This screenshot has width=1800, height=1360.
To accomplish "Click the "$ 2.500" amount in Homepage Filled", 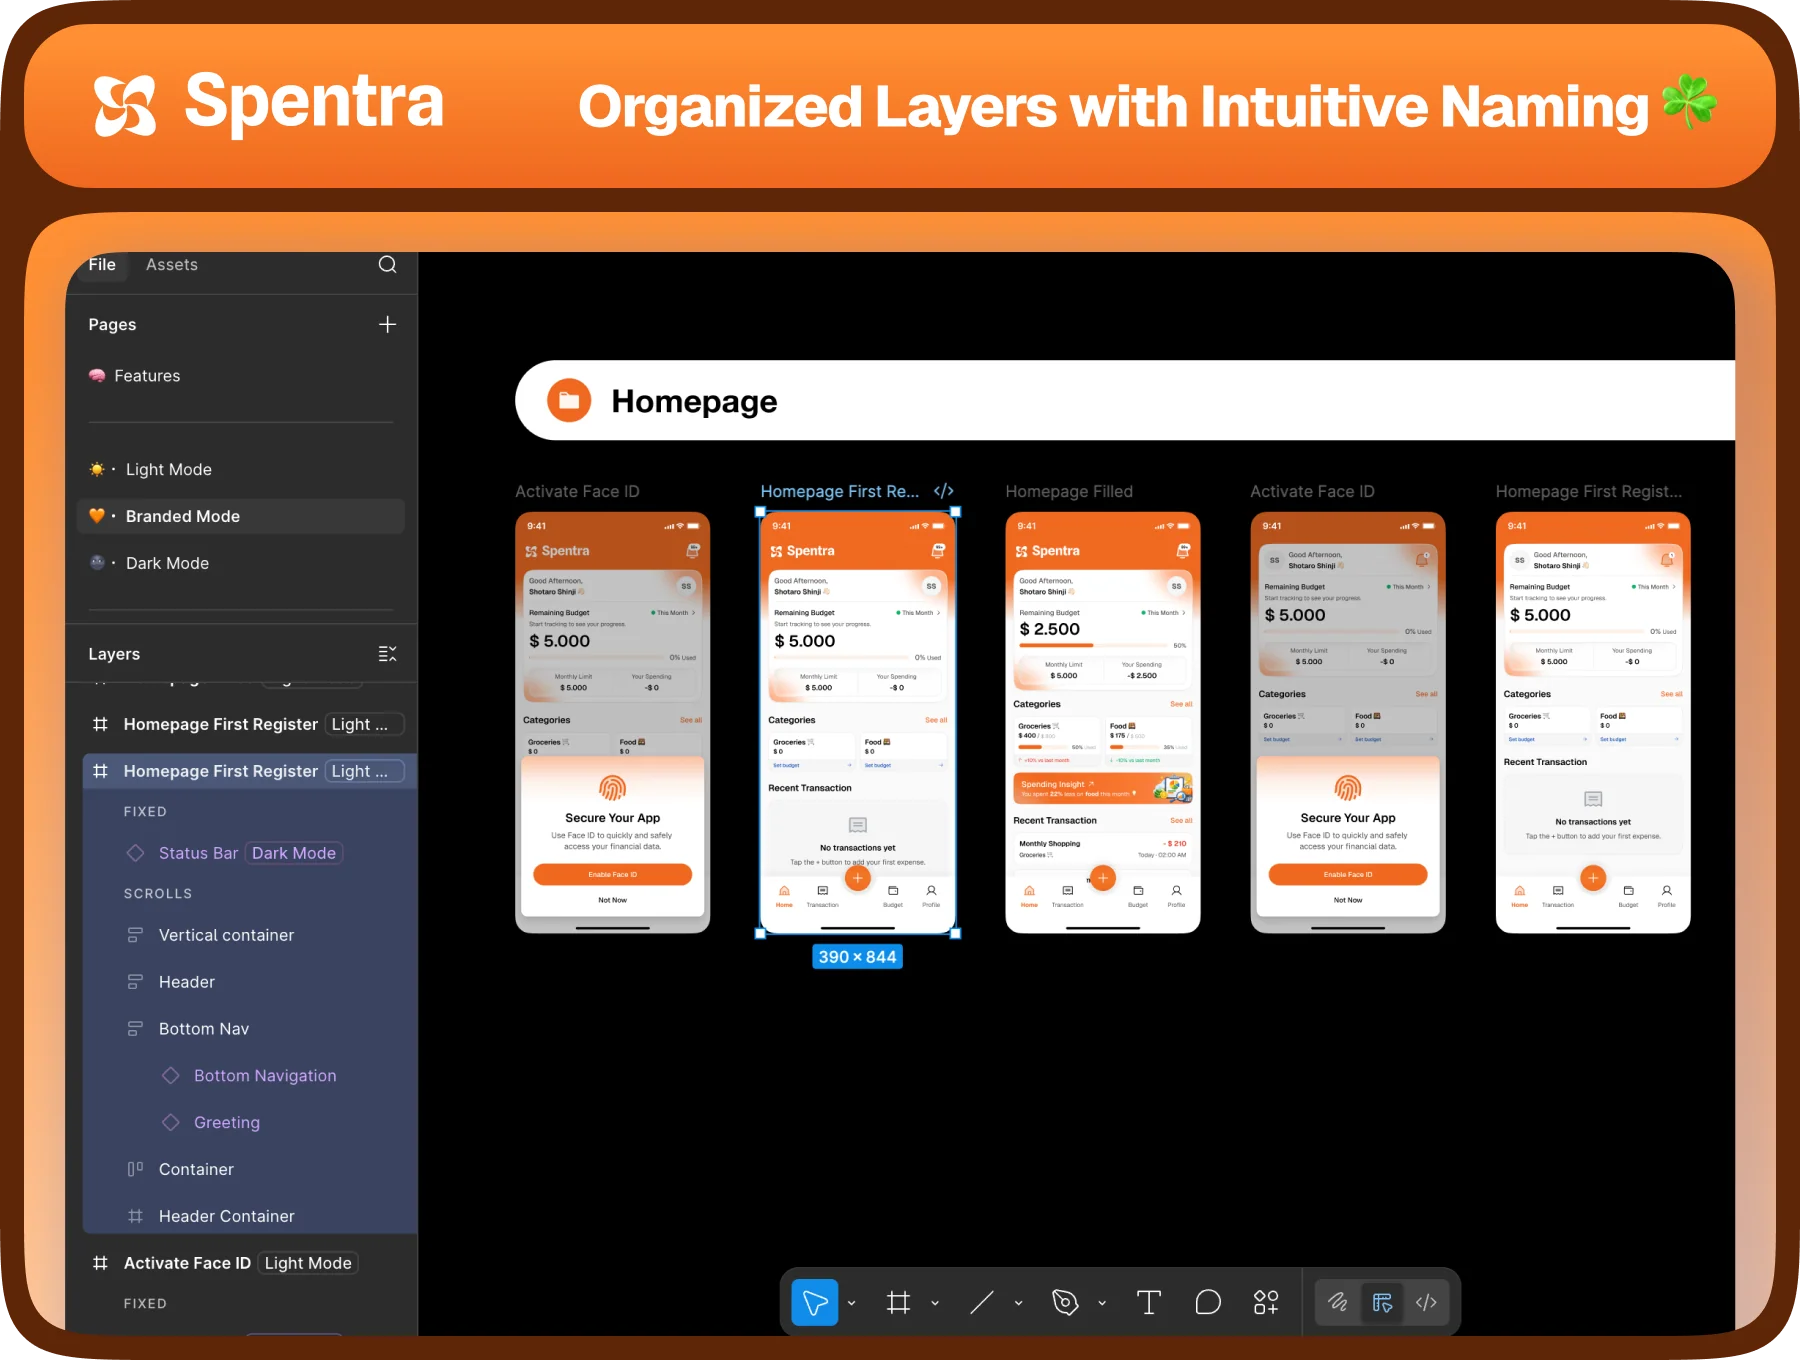I will 1049,629.
